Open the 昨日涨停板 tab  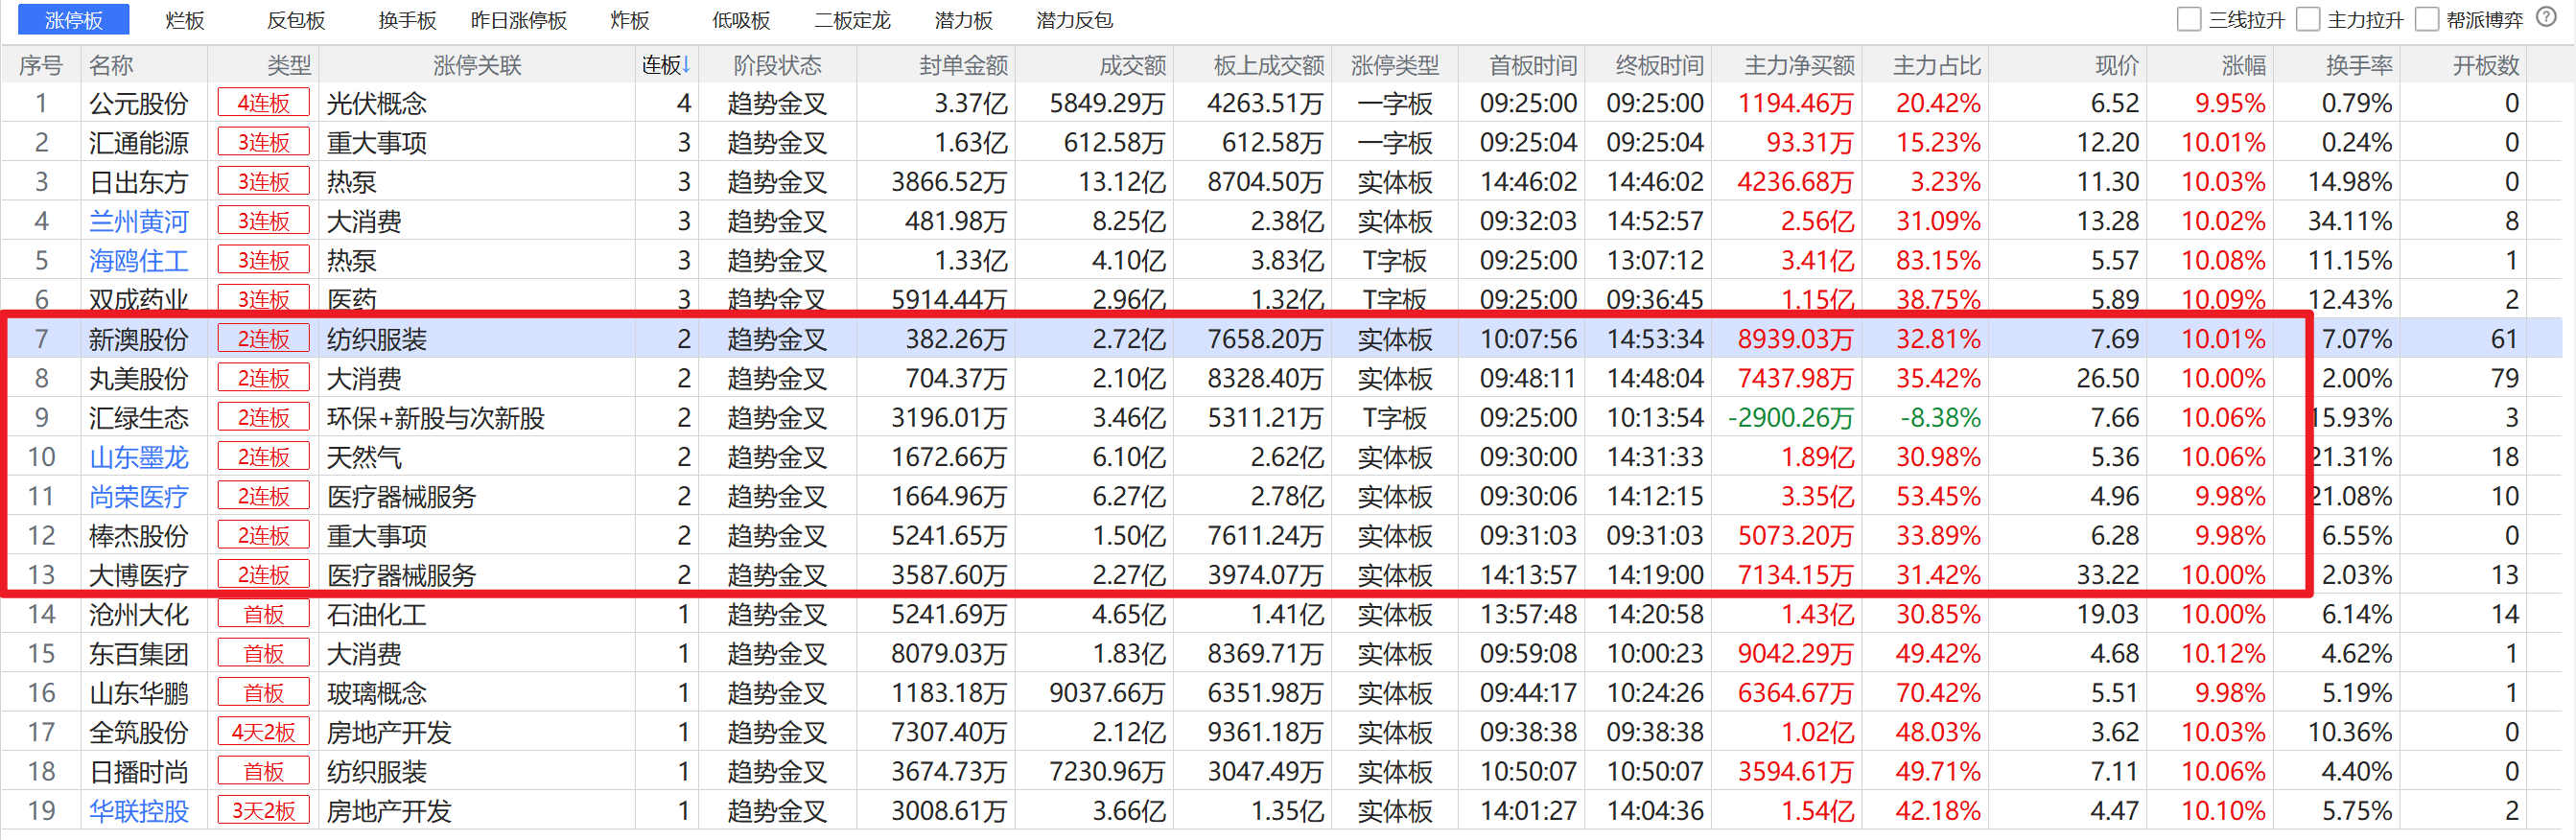pos(519,20)
